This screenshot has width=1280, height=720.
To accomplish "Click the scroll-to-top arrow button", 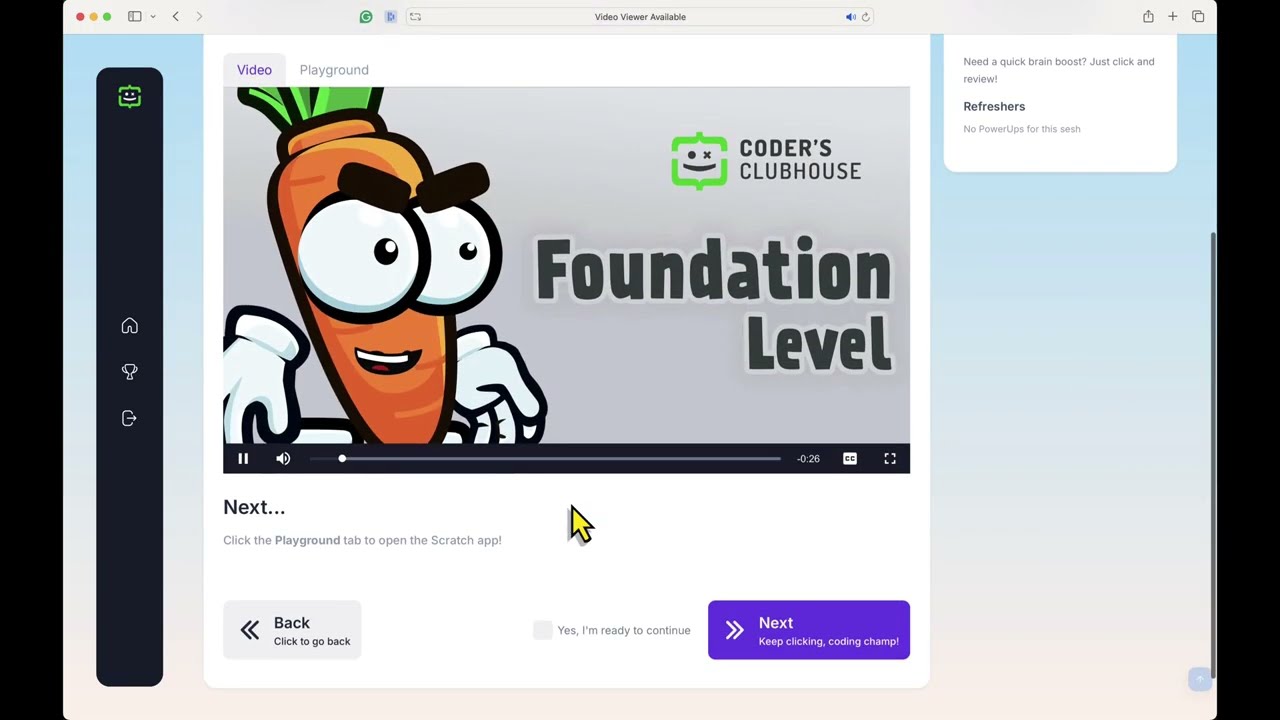I will pyautogui.click(x=1200, y=679).
